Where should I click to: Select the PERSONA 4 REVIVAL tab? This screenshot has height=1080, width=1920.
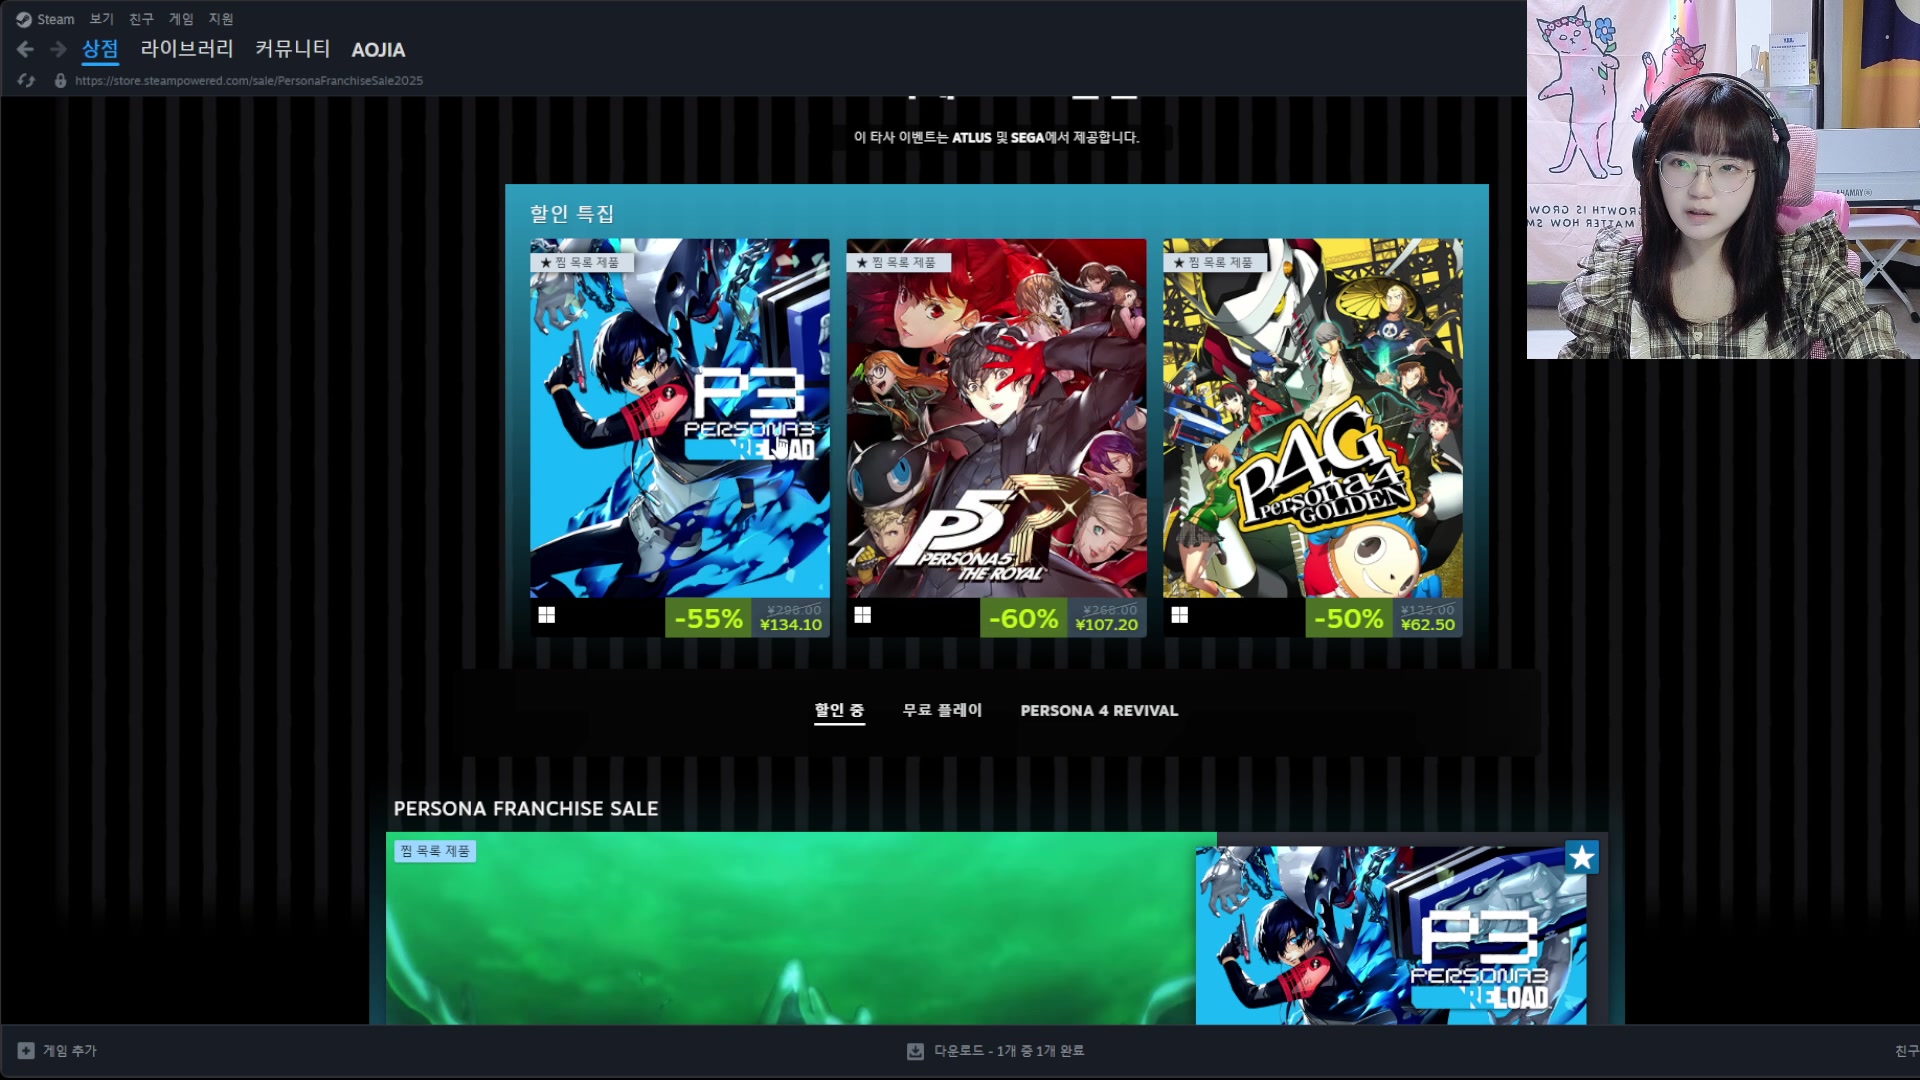click(x=1099, y=710)
